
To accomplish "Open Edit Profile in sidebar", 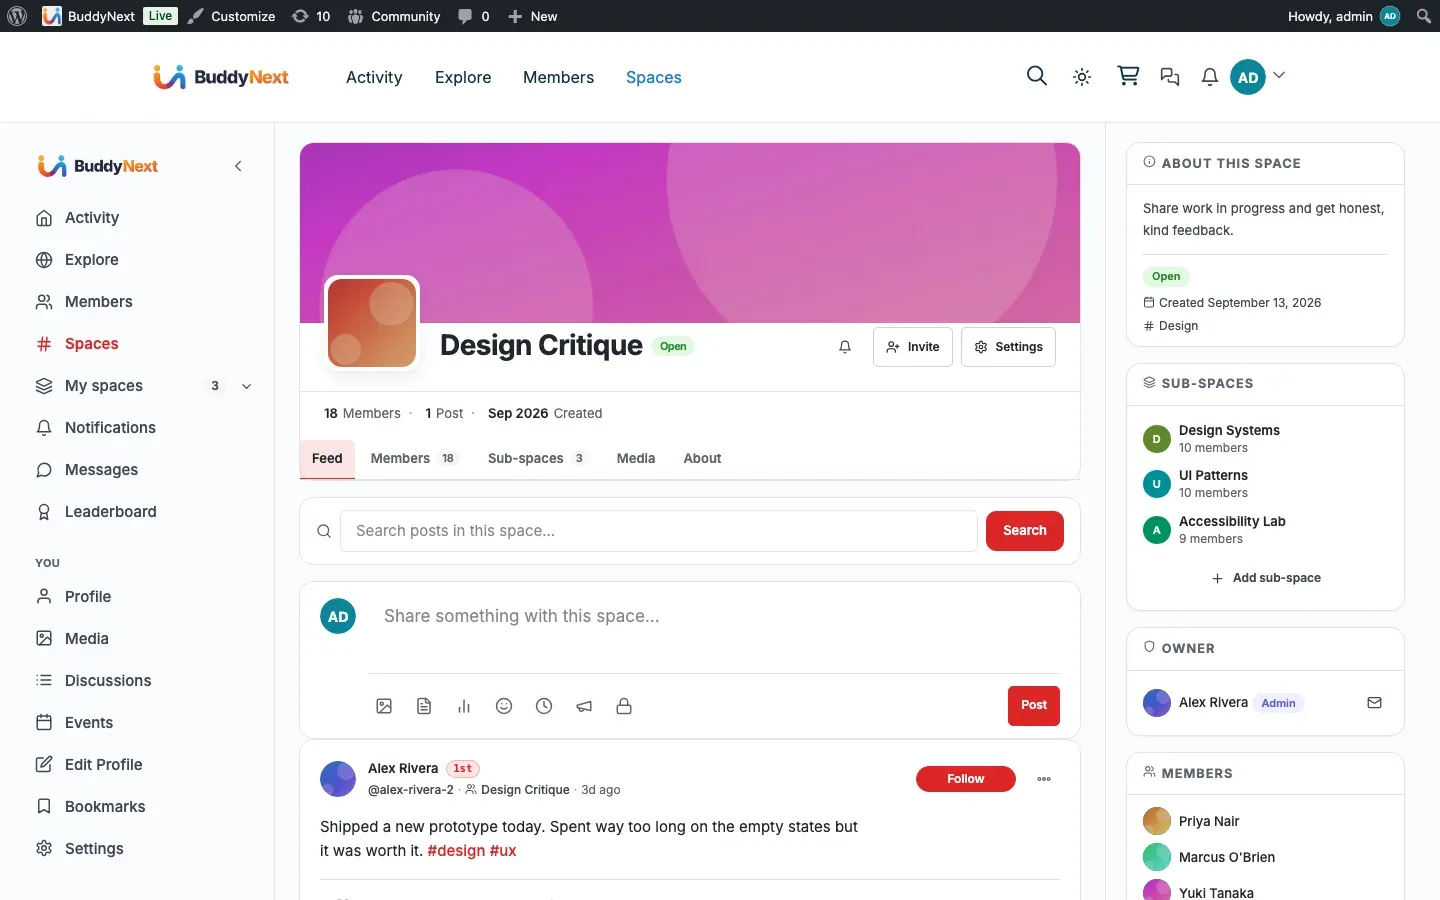I will pos(103,765).
